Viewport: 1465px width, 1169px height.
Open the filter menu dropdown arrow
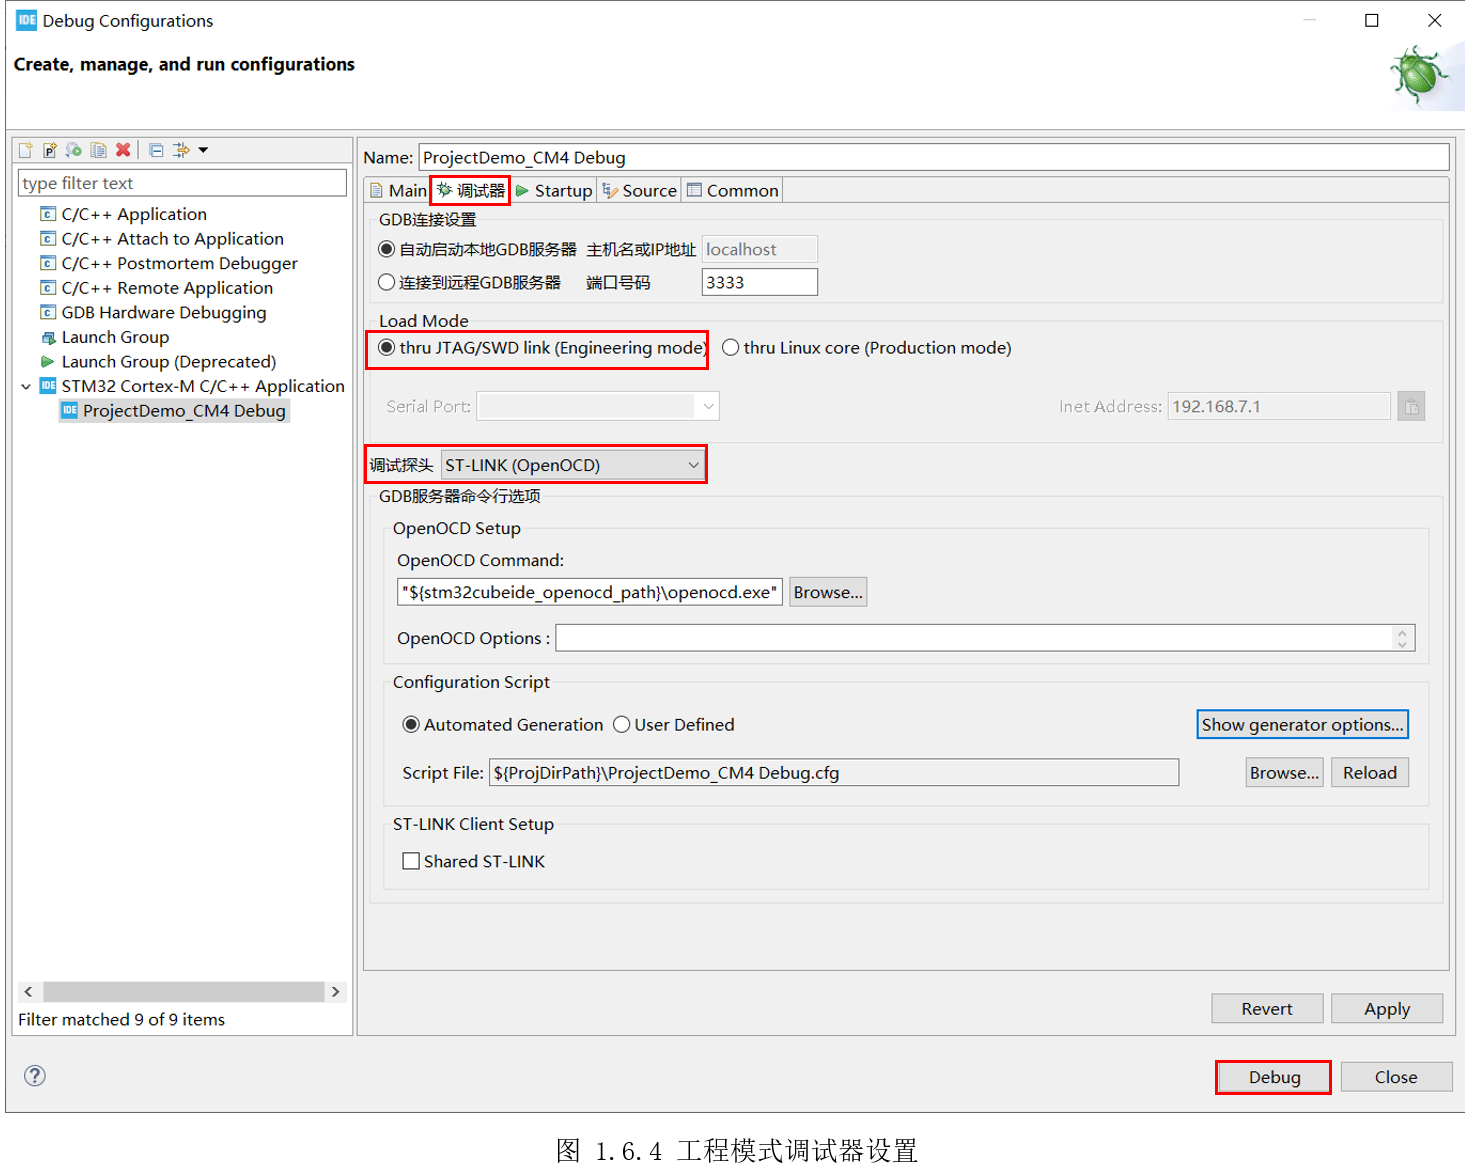tap(203, 150)
